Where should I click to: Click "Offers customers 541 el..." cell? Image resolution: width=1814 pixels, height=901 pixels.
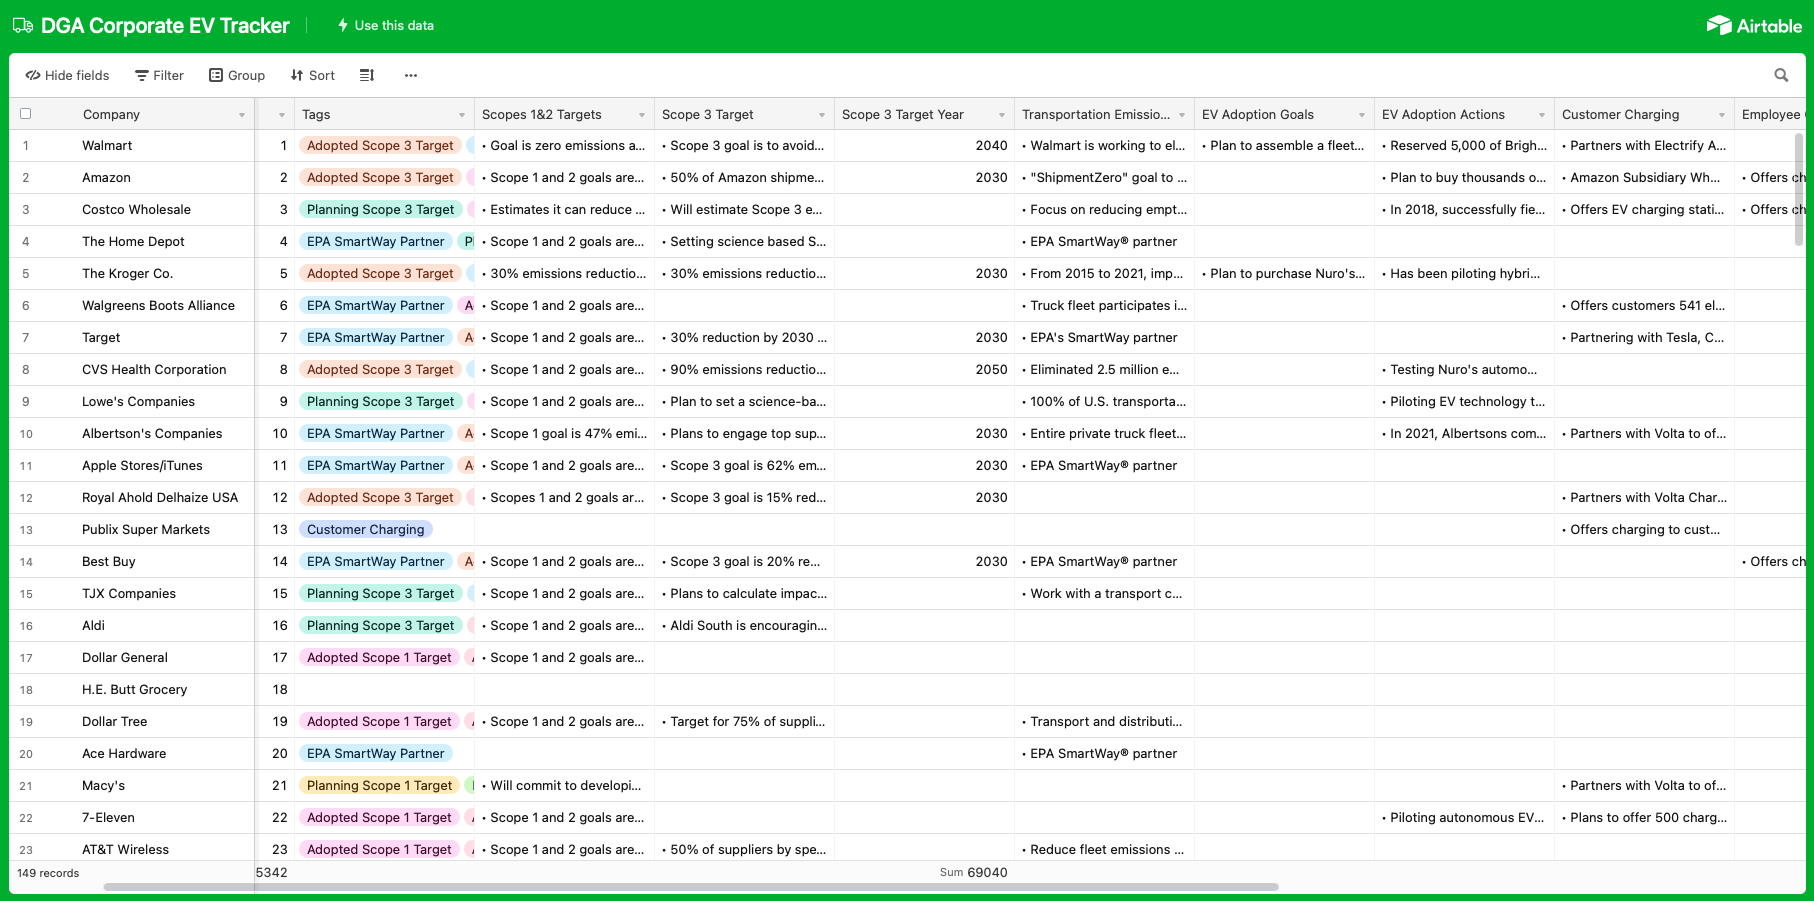pyautogui.click(x=1644, y=305)
